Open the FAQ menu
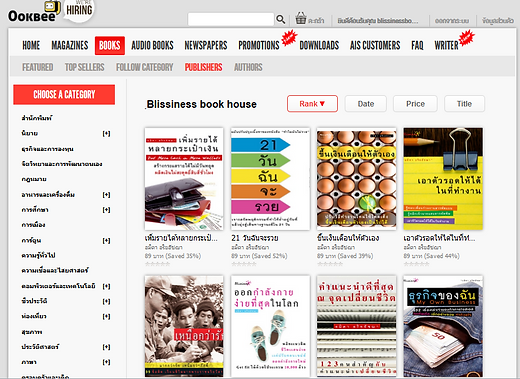This screenshot has height=379, width=520. click(x=417, y=45)
